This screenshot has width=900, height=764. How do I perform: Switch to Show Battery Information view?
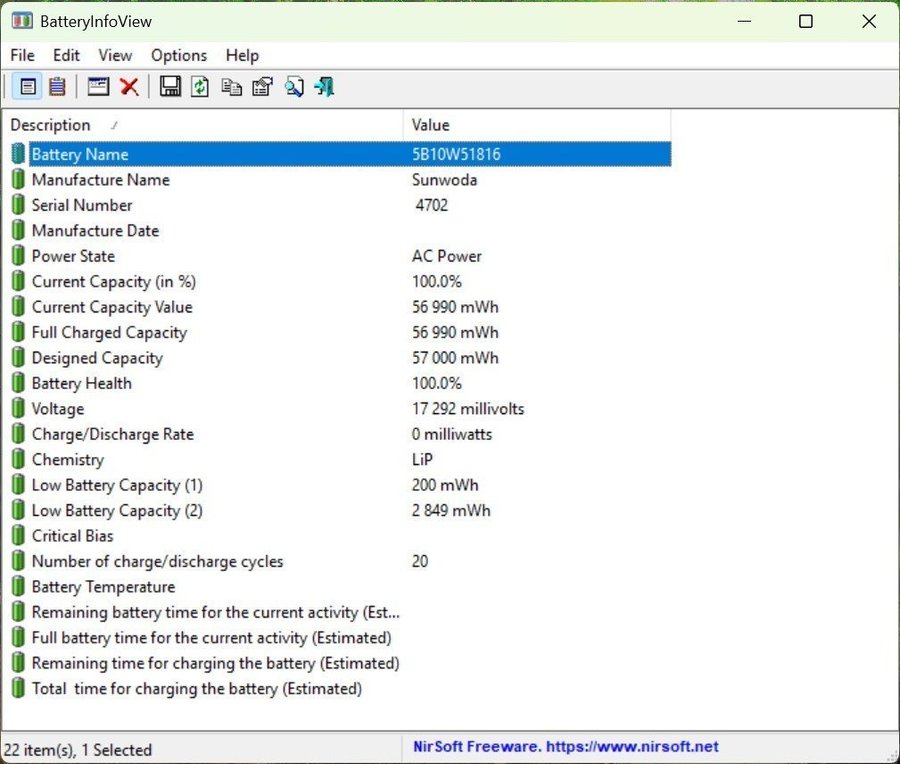coord(28,87)
